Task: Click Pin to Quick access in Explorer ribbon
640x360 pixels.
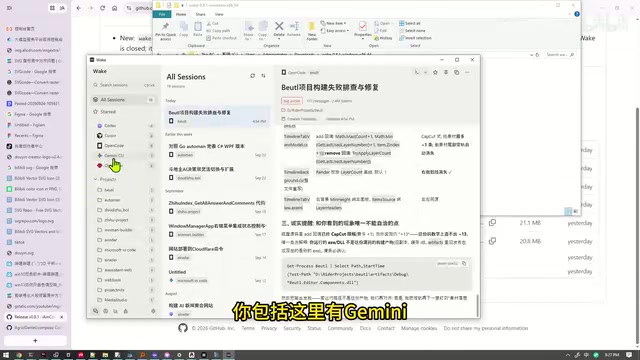Action: coord(165,31)
